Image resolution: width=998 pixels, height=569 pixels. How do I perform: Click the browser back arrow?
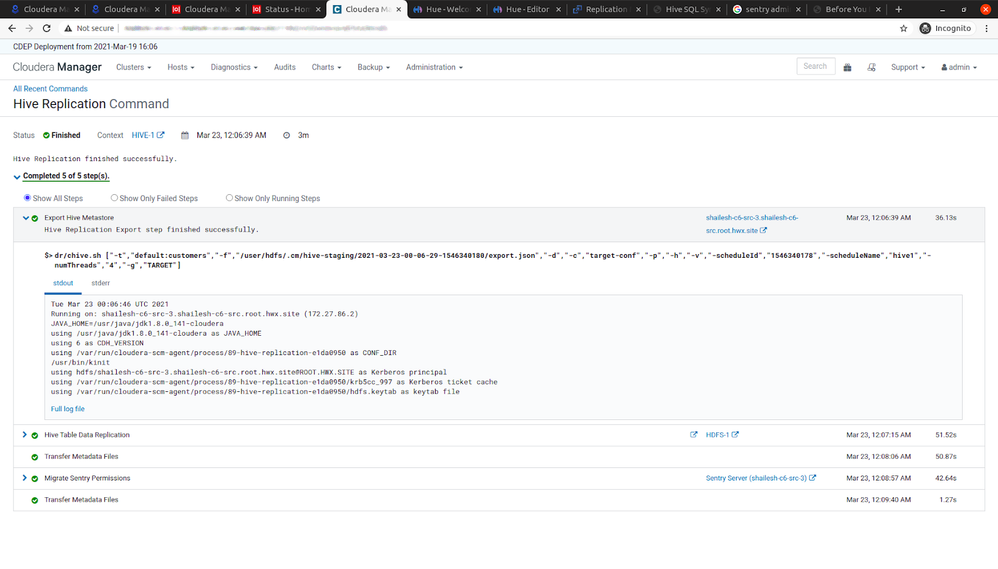coord(12,28)
